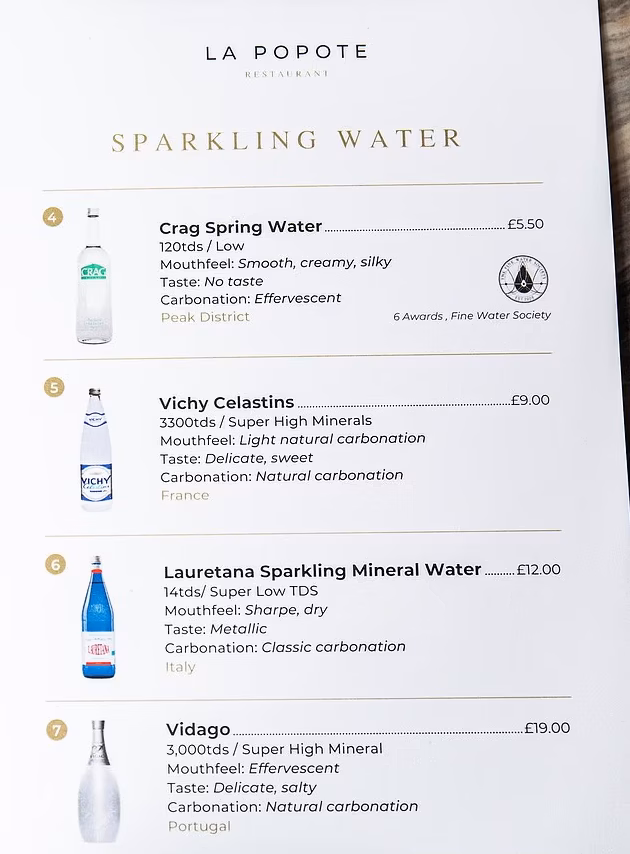Click the Portugal origin label

(x=199, y=826)
